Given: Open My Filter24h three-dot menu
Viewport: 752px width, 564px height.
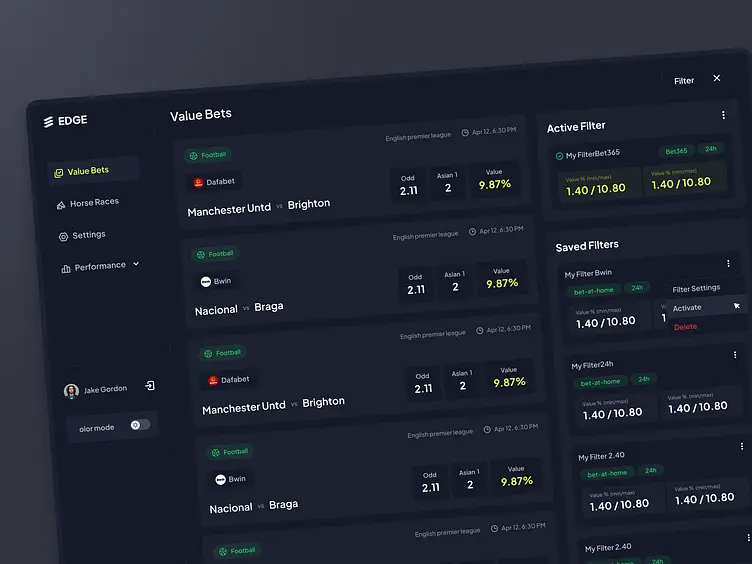Looking at the screenshot, I should (x=735, y=355).
